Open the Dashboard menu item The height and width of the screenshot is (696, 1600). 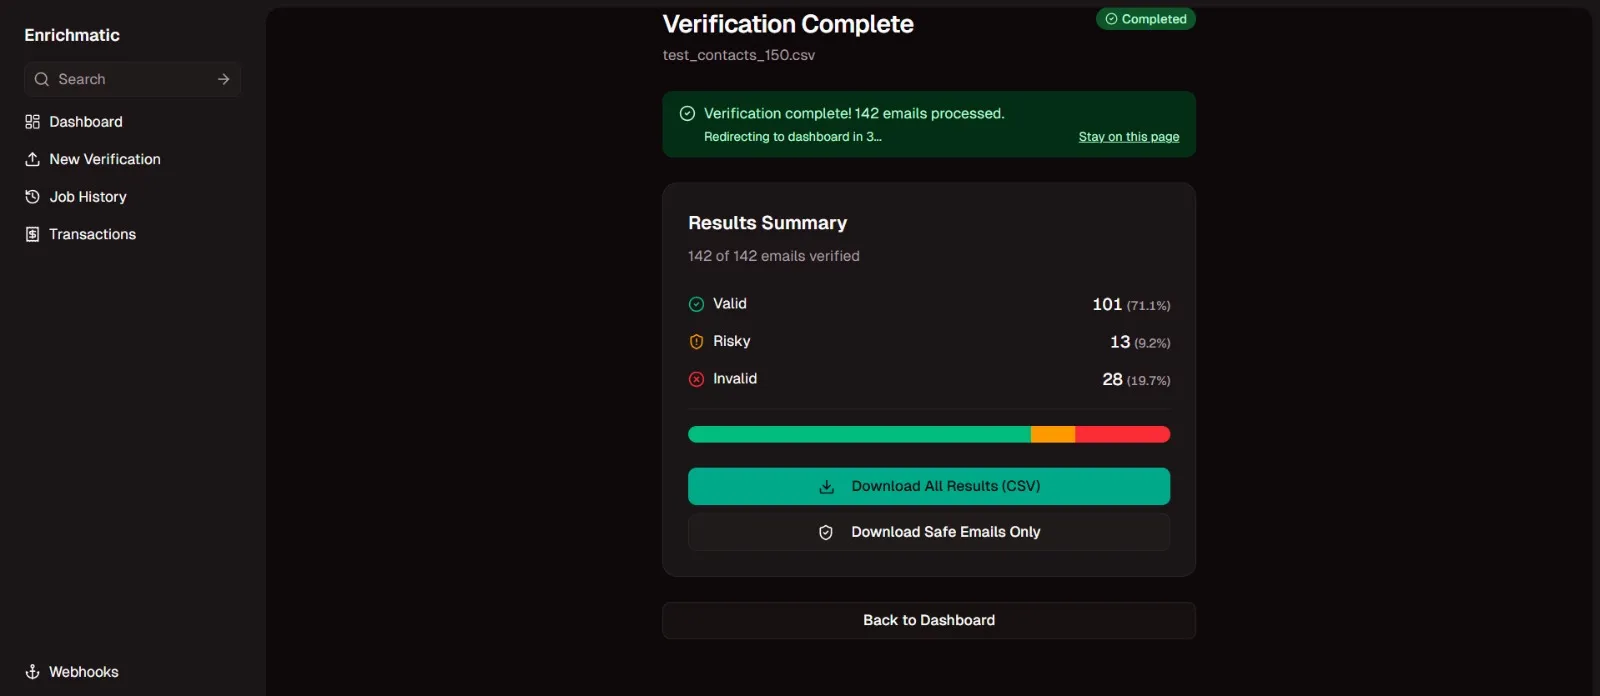click(x=86, y=122)
